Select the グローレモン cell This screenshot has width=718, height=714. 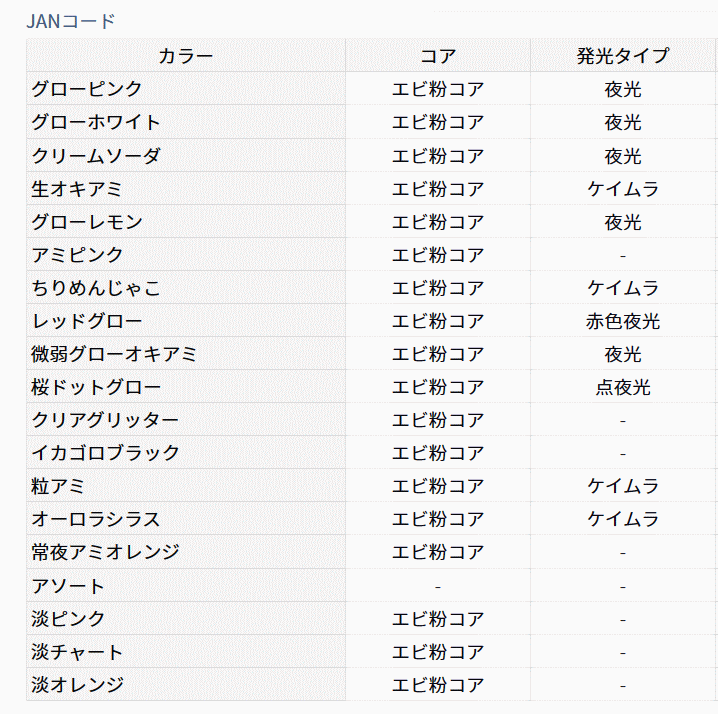(x=86, y=222)
